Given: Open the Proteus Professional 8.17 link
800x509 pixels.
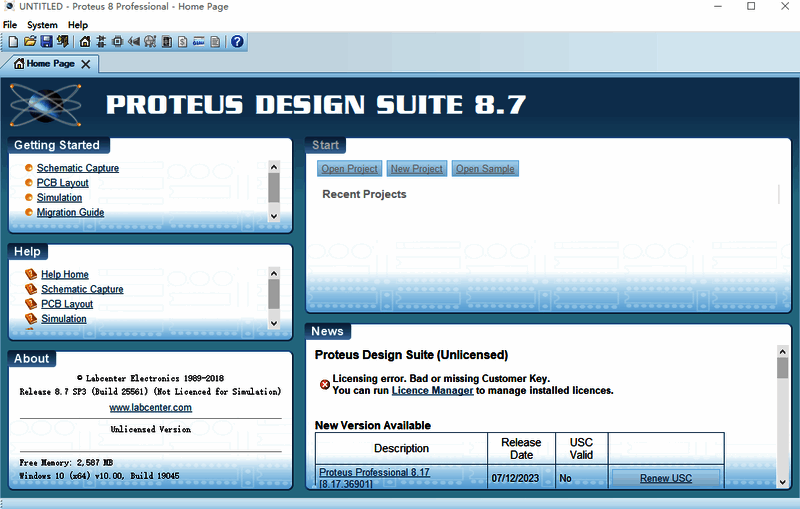Looking at the screenshot, I should [374, 472].
